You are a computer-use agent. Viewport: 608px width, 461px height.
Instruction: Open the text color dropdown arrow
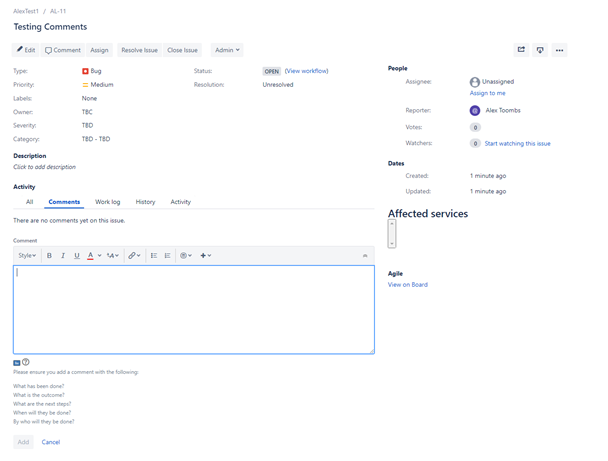[100, 256]
